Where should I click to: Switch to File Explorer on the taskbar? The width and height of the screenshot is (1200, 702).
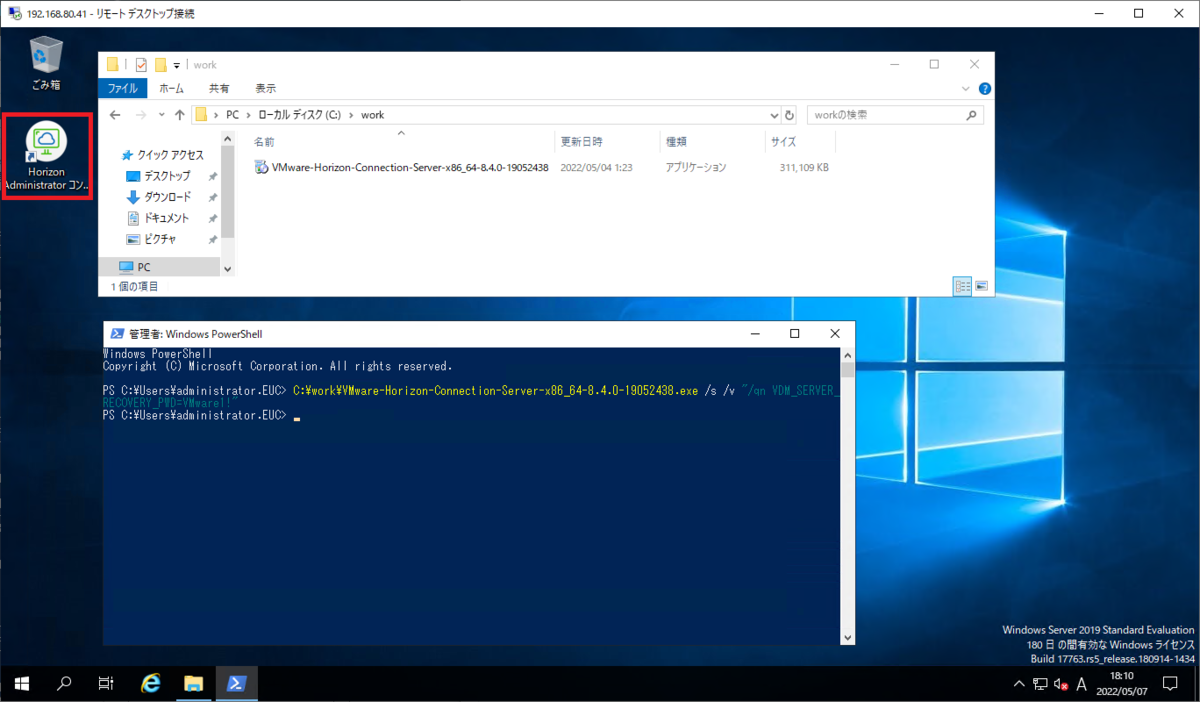tap(194, 684)
